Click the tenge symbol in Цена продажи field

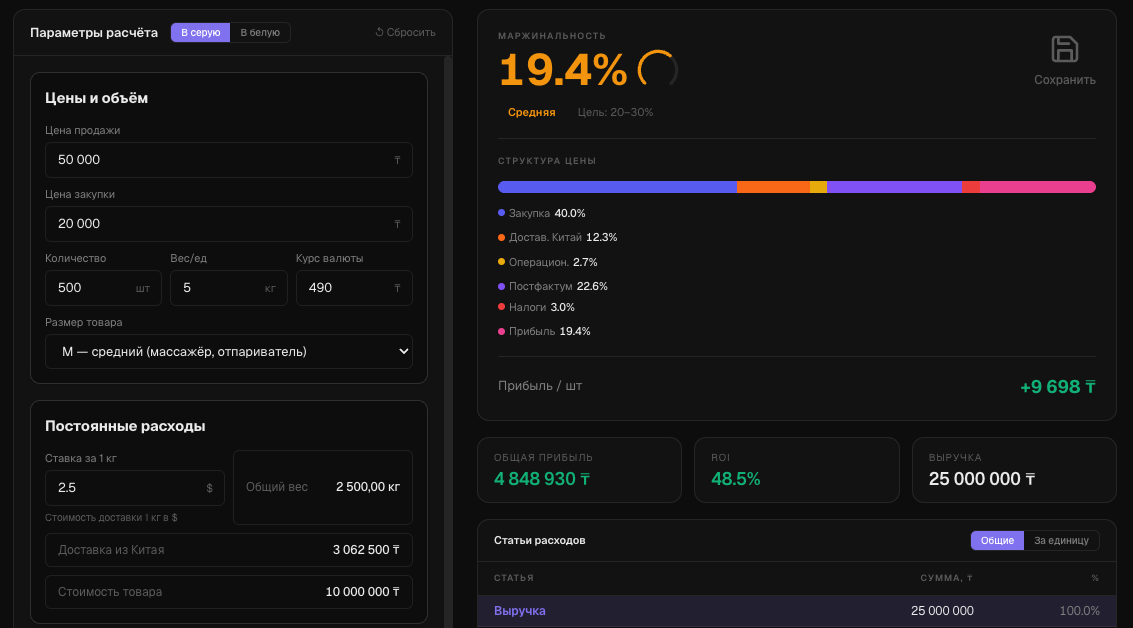coord(397,160)
